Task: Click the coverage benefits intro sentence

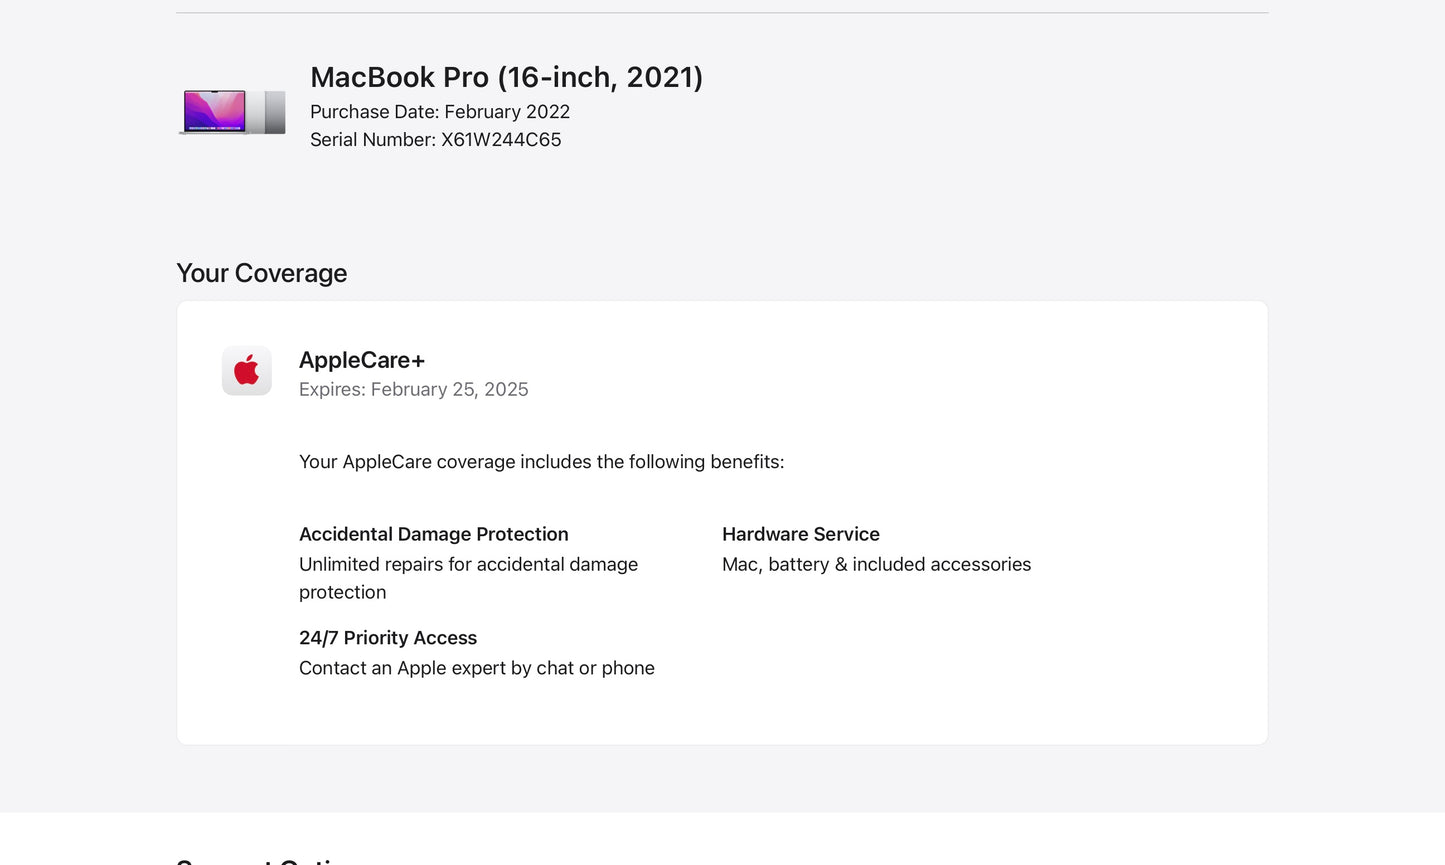Action: click(541, 462)
